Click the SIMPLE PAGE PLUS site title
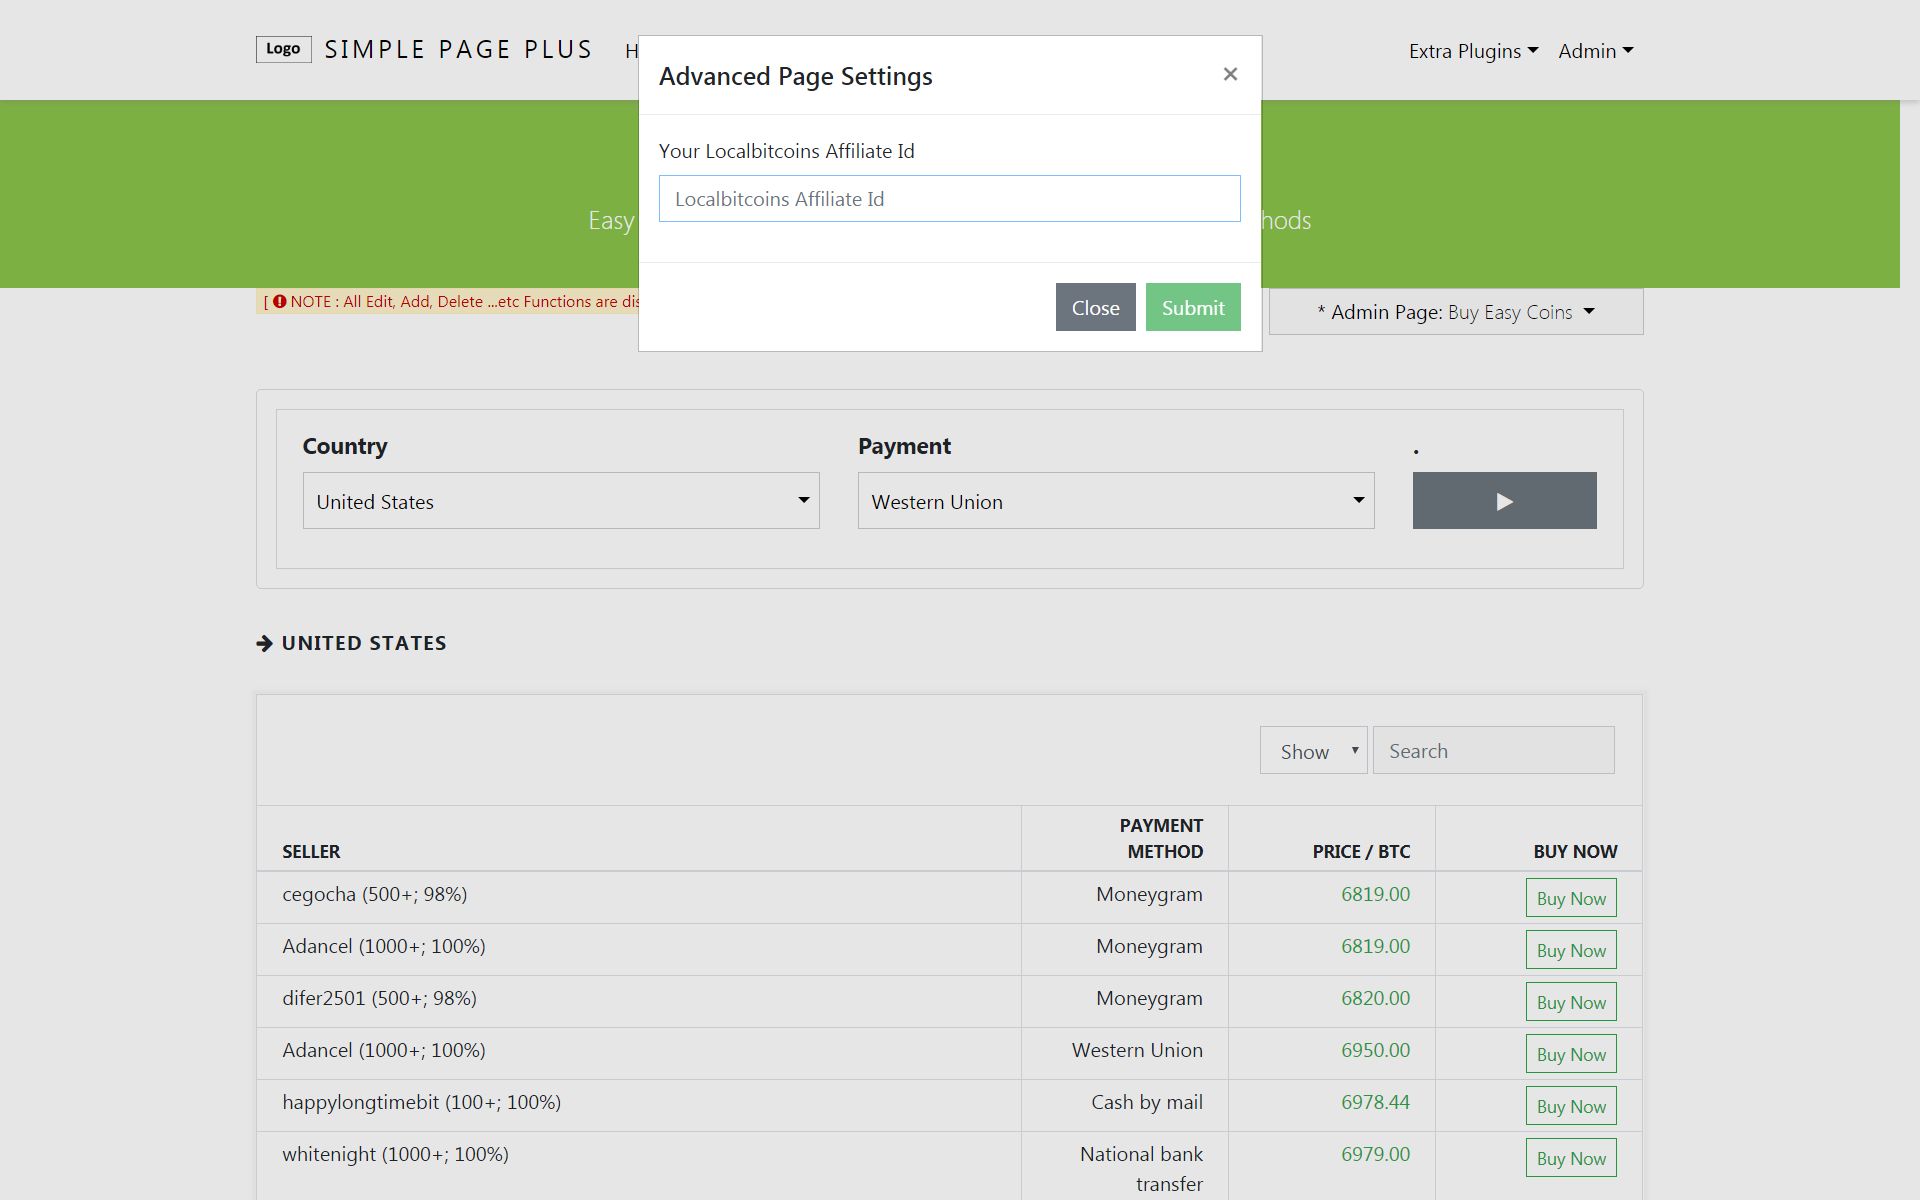This screenshot has width=1920, height=1200. tap(458, 50)
